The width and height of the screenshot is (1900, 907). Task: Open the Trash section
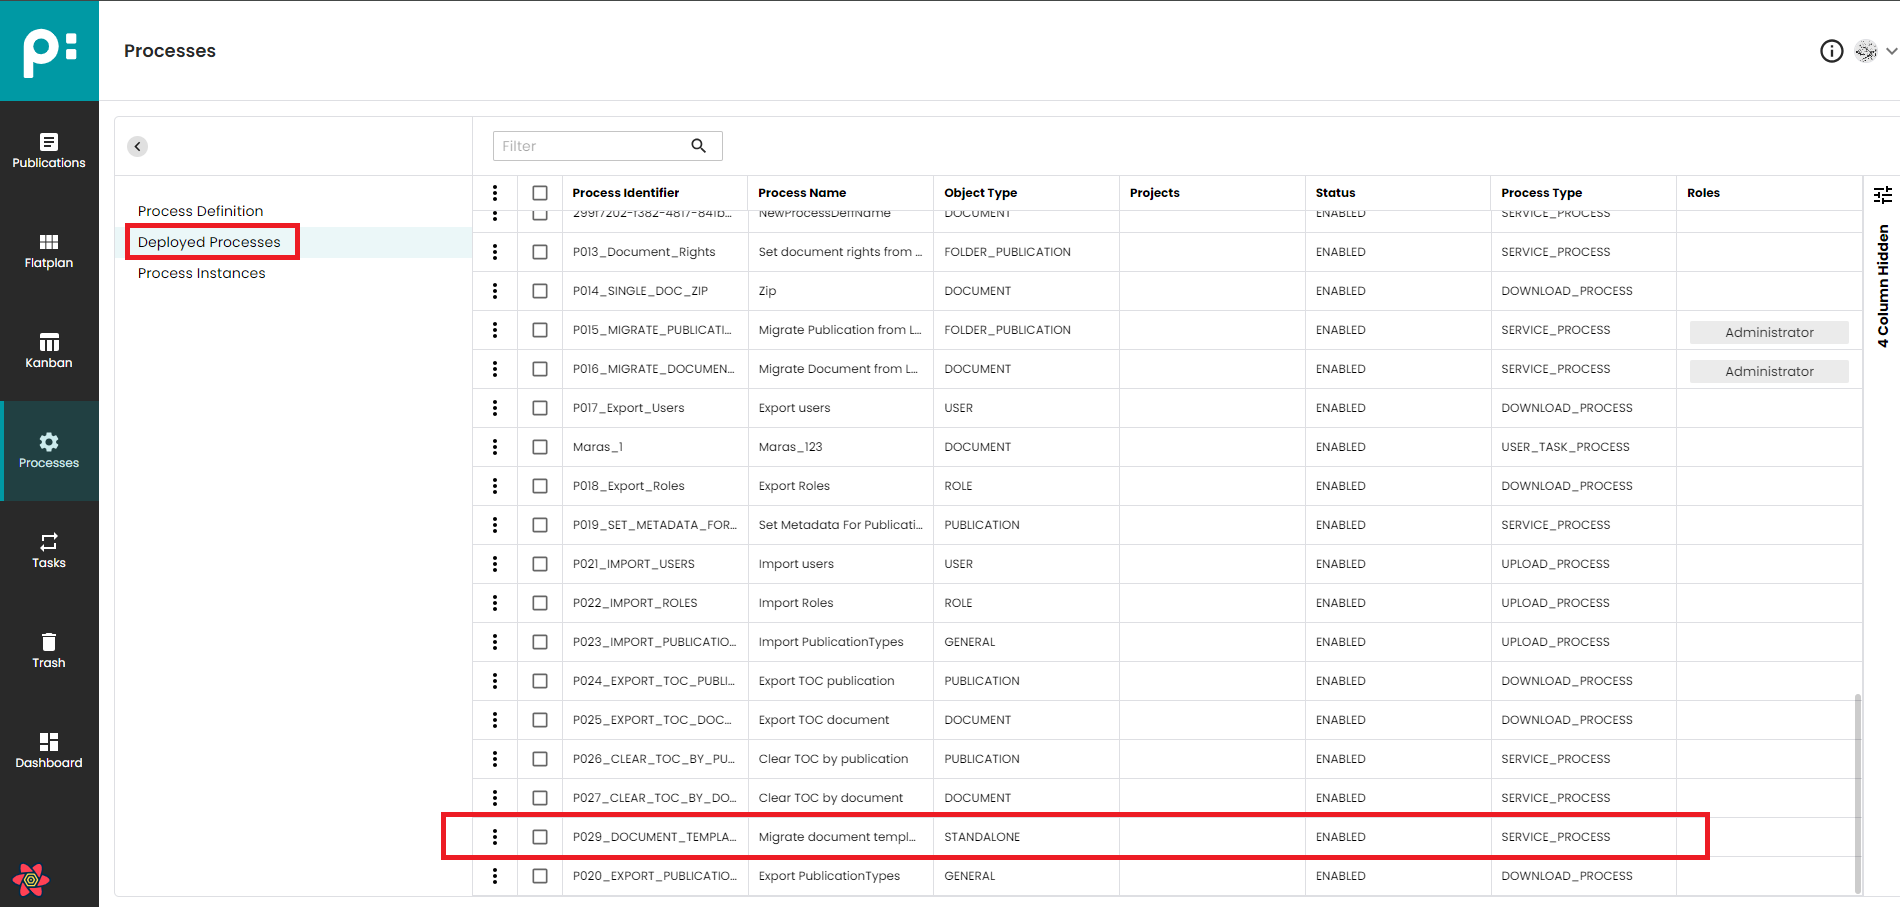pyautogui.click(x=48, y=650)
